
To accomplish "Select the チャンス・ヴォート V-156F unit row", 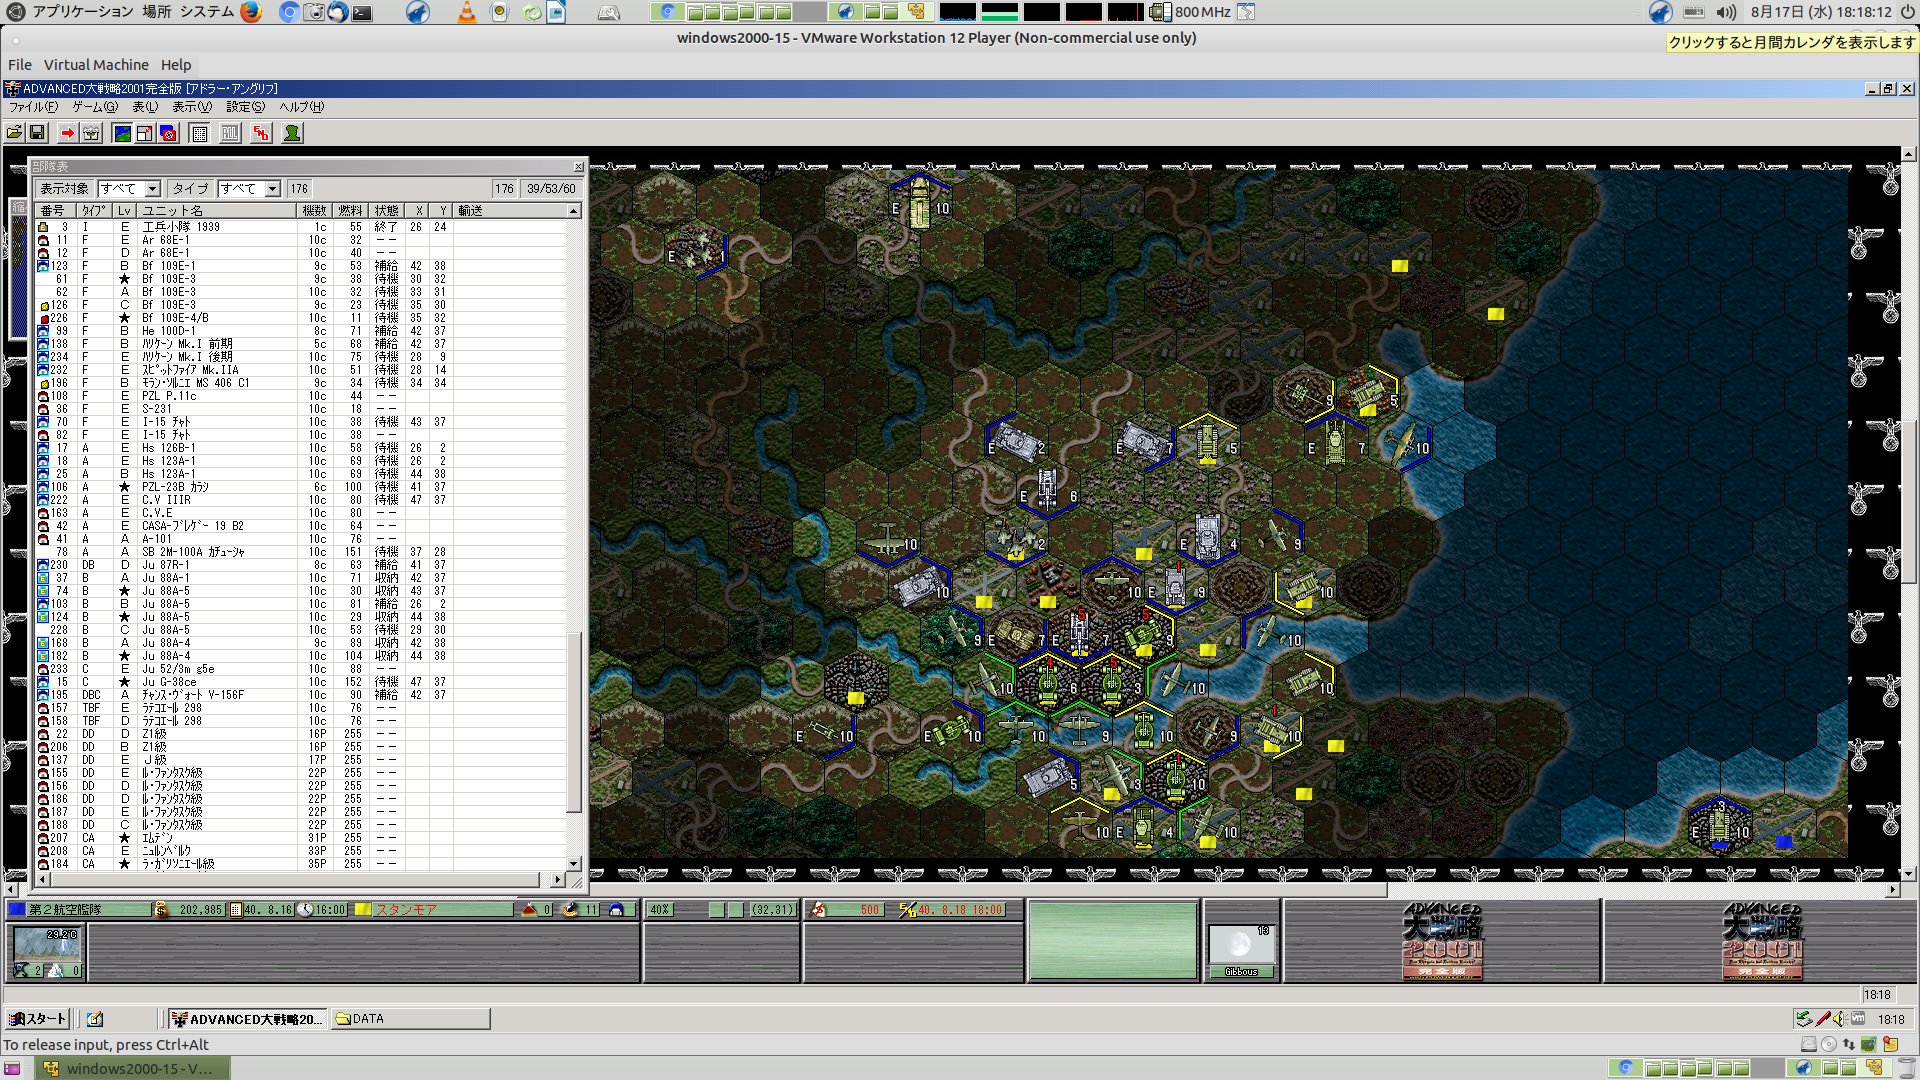I will (x=300, y=695).
